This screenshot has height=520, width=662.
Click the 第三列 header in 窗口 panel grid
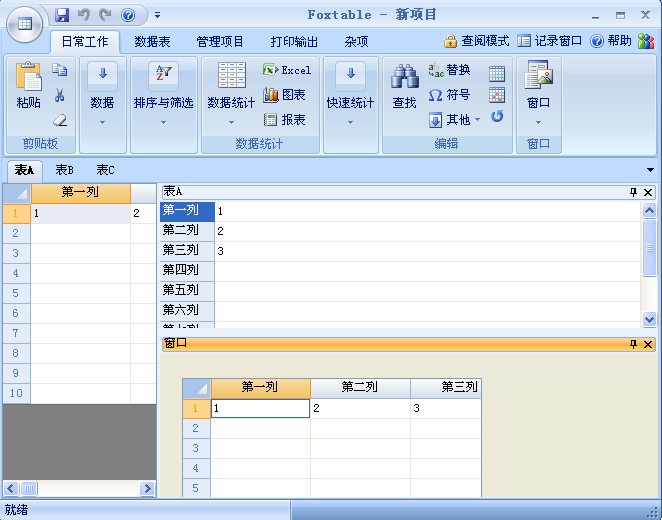[x=446, y=387]
